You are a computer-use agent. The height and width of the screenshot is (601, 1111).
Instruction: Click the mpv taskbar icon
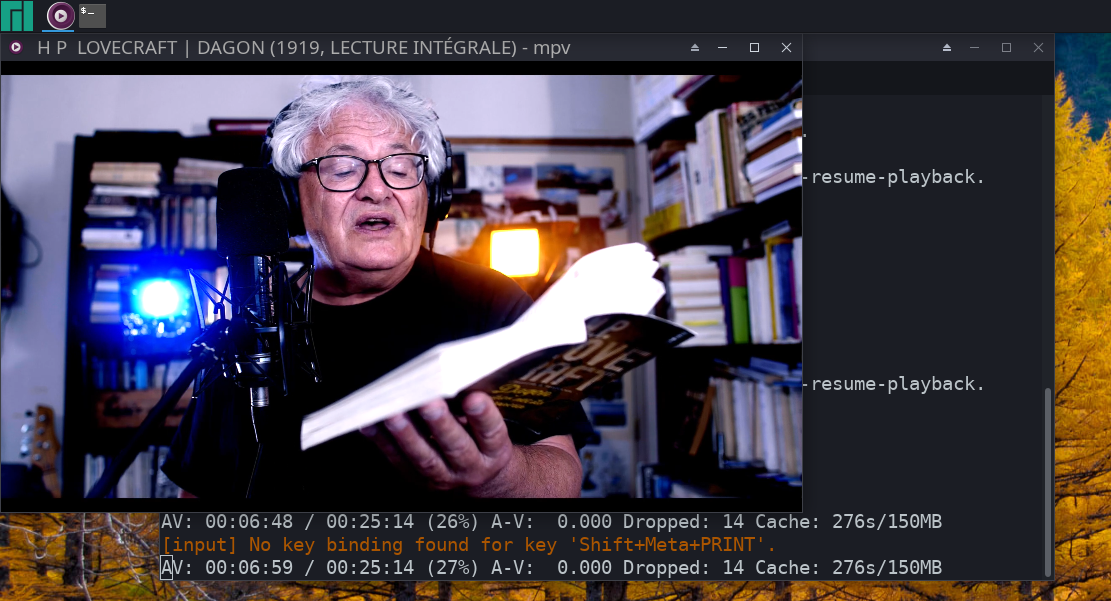pos(60,15)
